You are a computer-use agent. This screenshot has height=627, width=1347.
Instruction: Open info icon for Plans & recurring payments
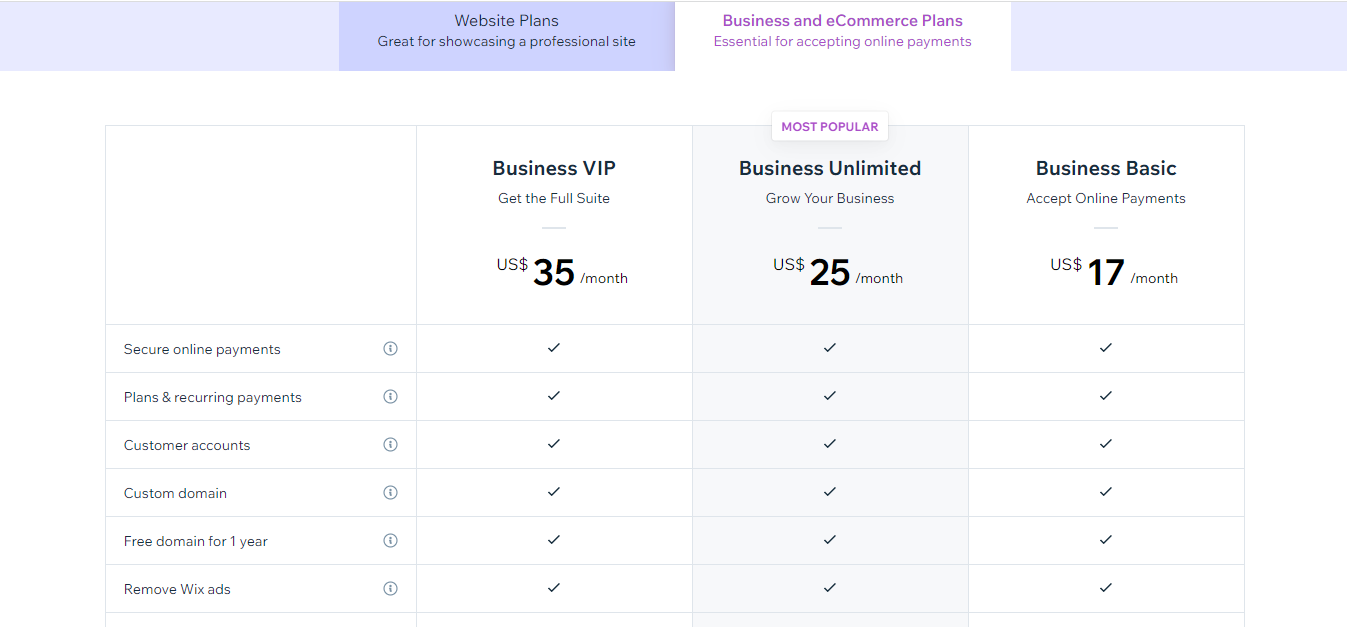point(390,397)
